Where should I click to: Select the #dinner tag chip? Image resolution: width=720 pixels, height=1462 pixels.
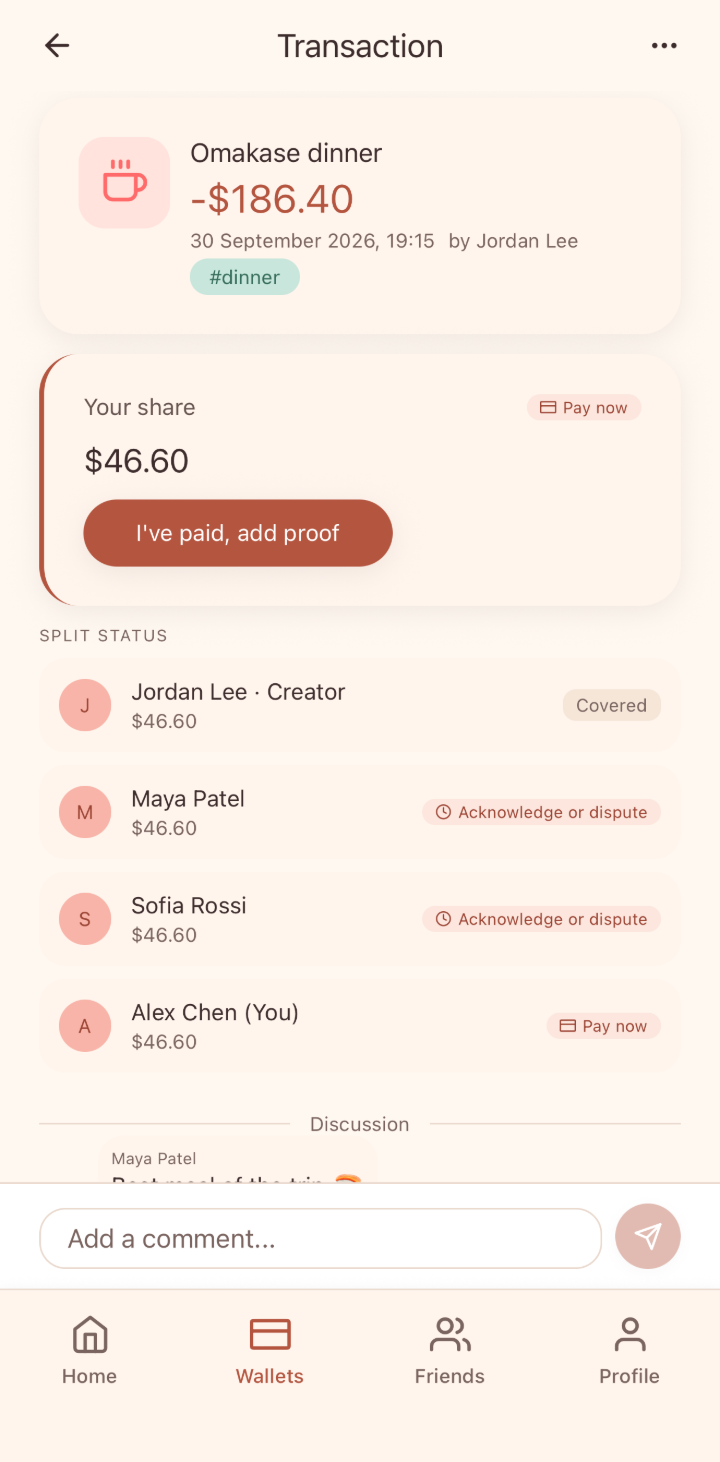click(245, 277)
